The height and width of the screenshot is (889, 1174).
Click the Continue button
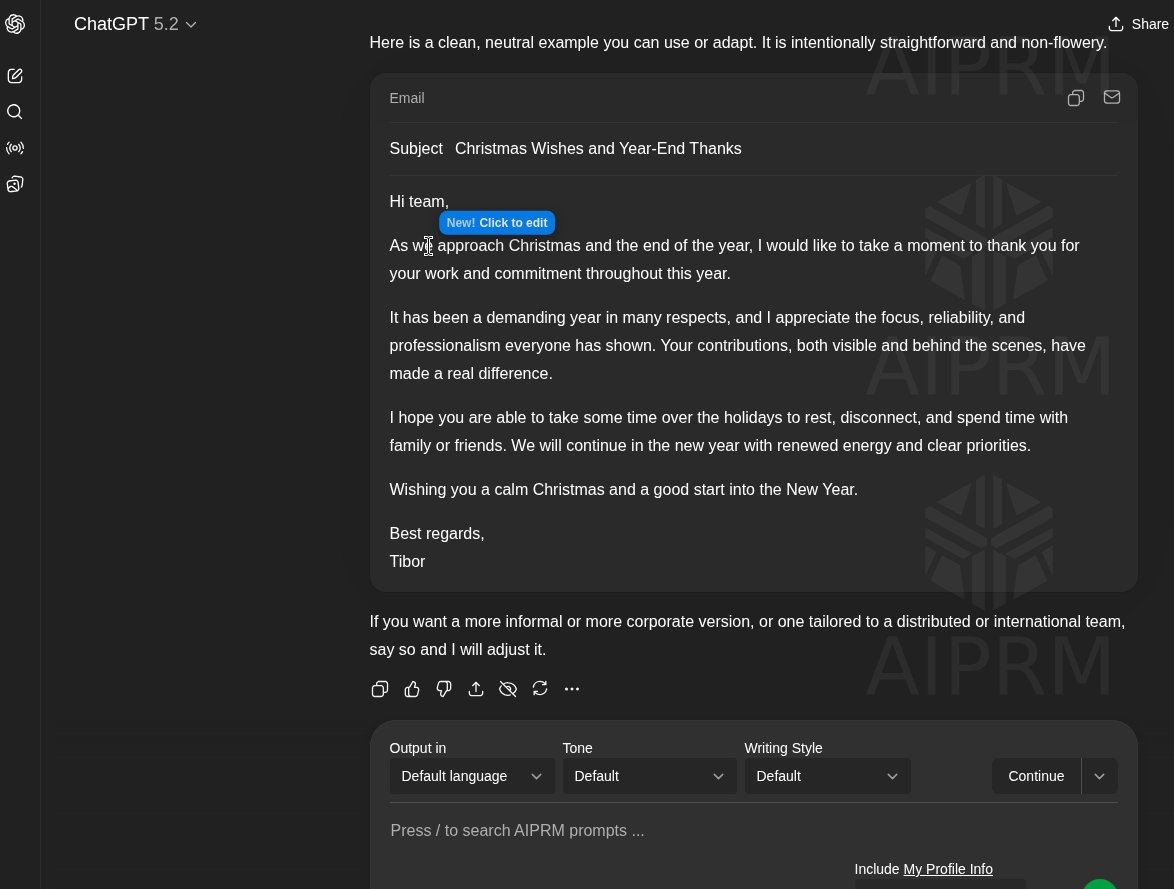click(x=1036, y=776)
